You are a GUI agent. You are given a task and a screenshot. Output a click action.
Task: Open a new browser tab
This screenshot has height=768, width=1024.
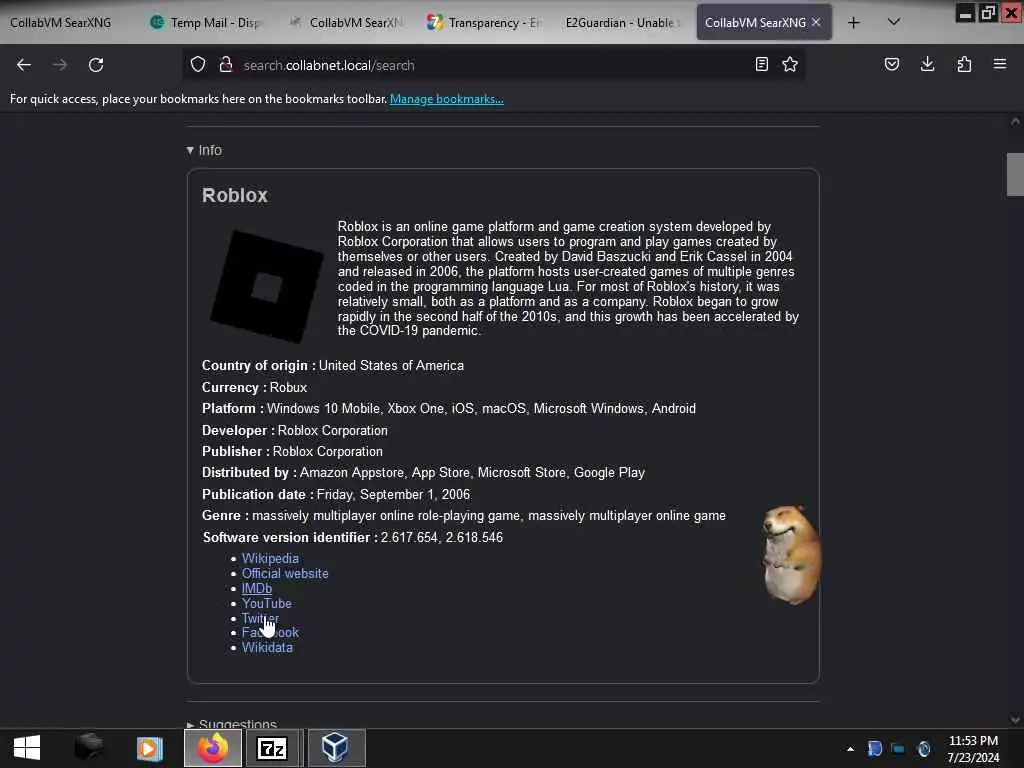[854, 23]
